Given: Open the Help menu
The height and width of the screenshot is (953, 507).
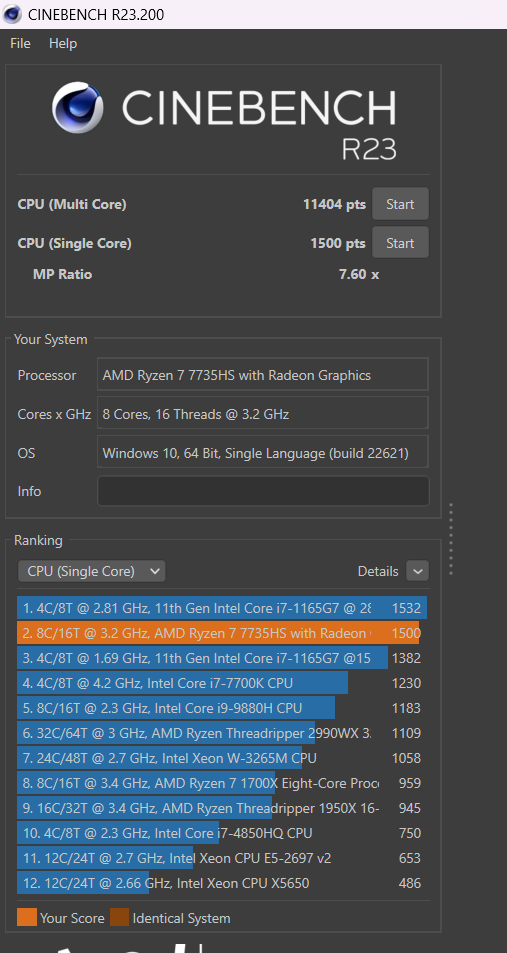Looking at the screenshot, I should [63, 44].
